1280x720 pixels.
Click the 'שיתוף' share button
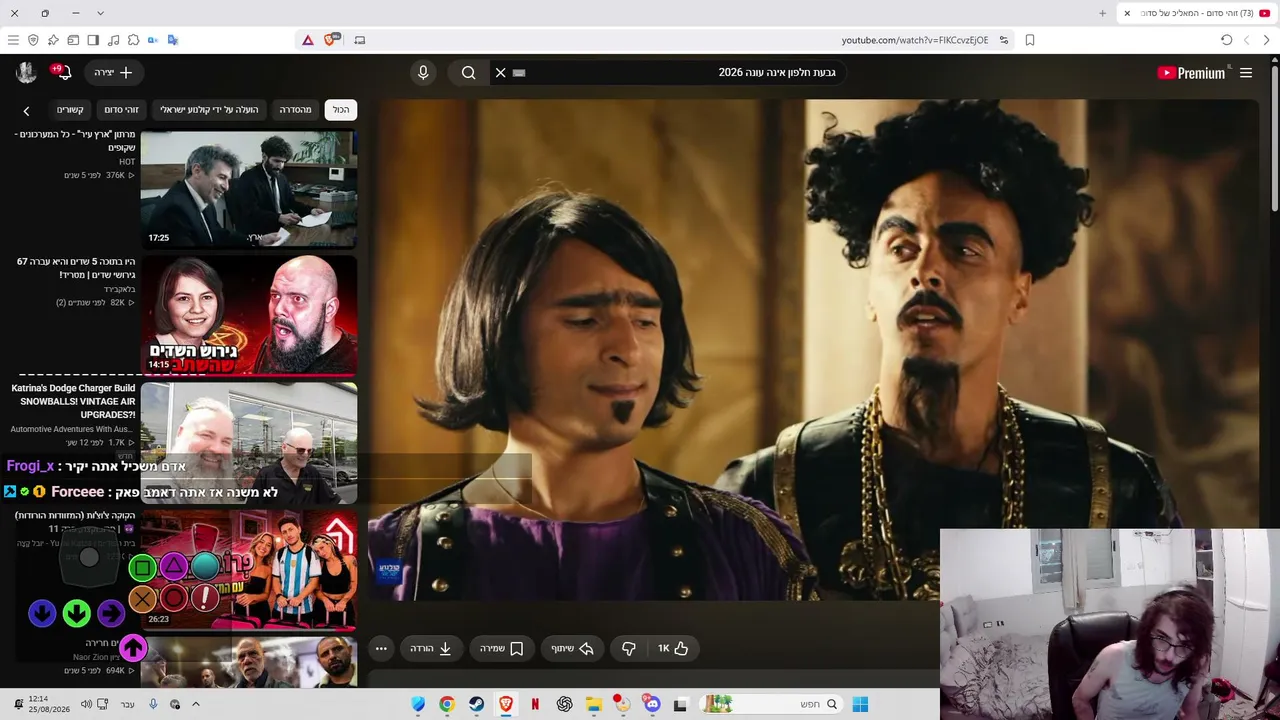[x=573, y=648]
